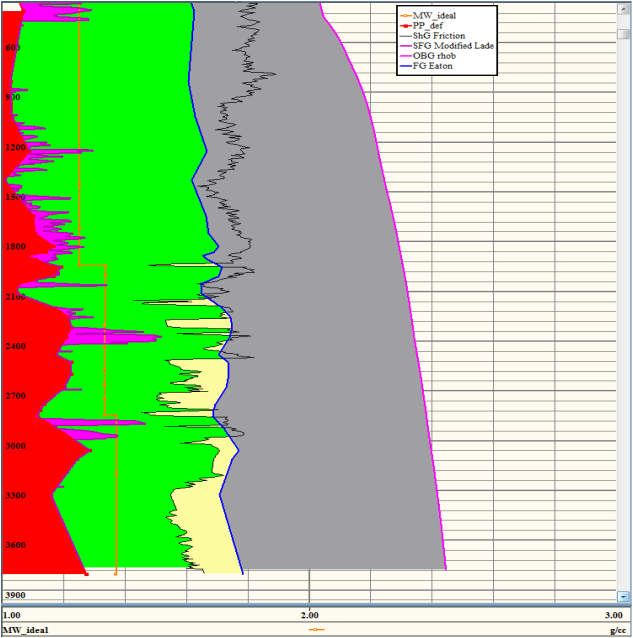633x638 pixels.
Task: Click the 1.00 scale minimum value
Action: click(x=12, y=614)
